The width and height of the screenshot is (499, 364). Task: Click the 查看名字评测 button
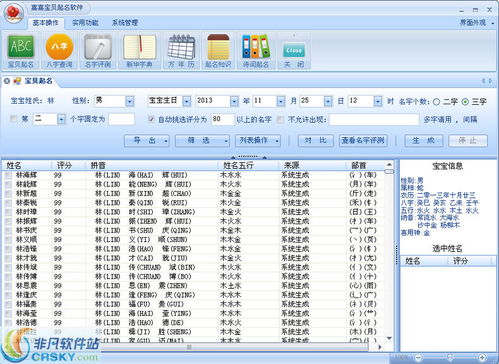pyautogui.click(x=363, y=141)
